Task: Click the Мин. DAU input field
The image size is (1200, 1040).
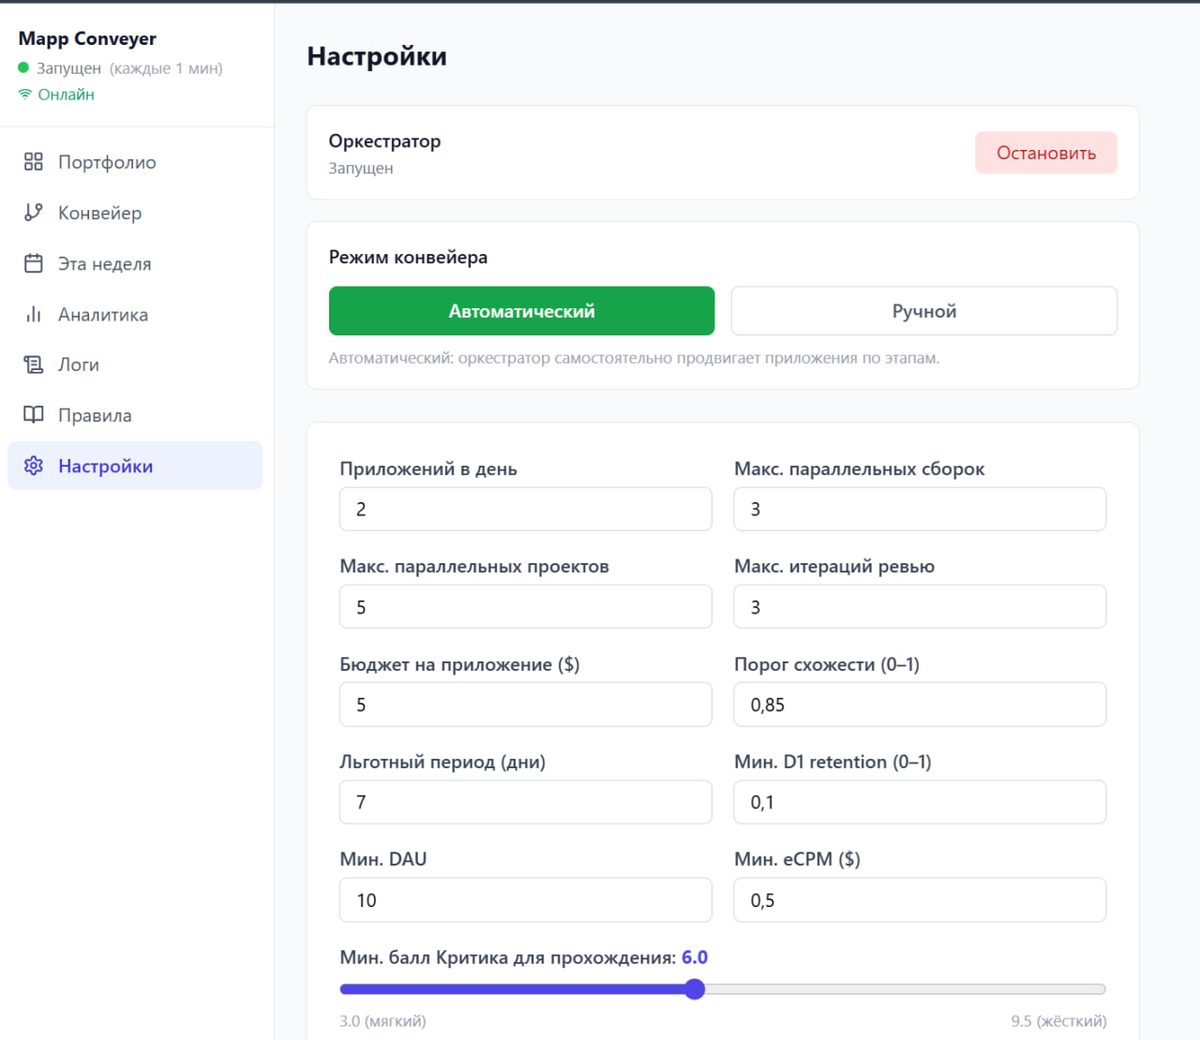Action: tap(526, 900)
